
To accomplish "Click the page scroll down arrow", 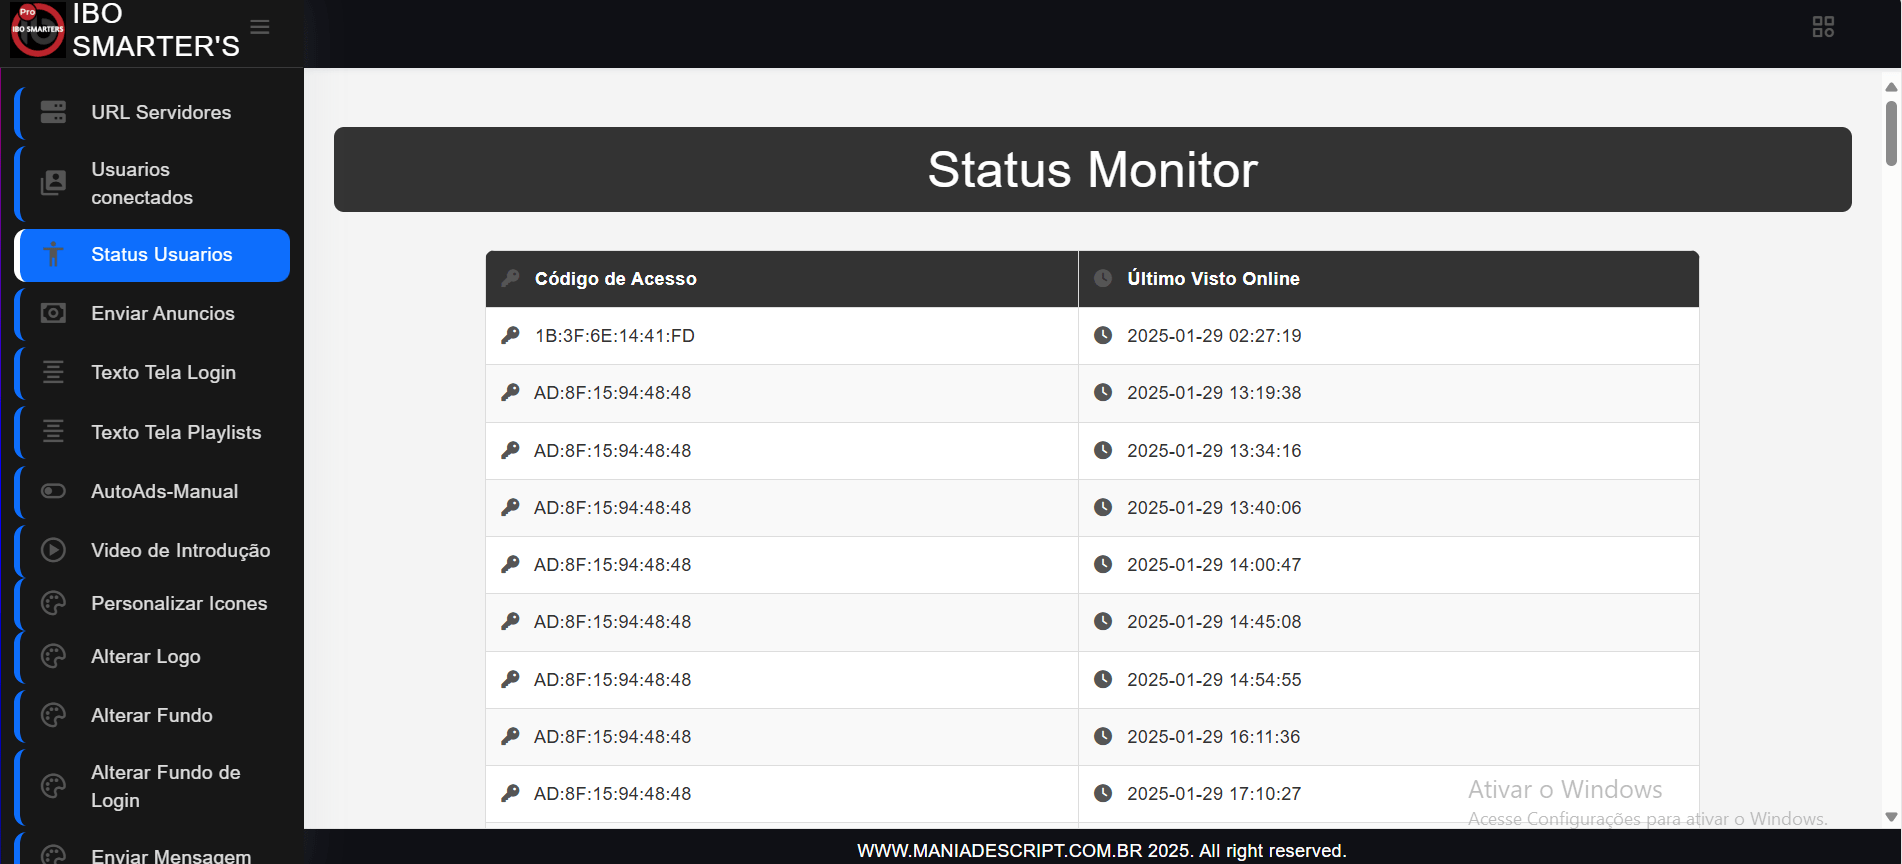I will click(x=1891, y=817).
